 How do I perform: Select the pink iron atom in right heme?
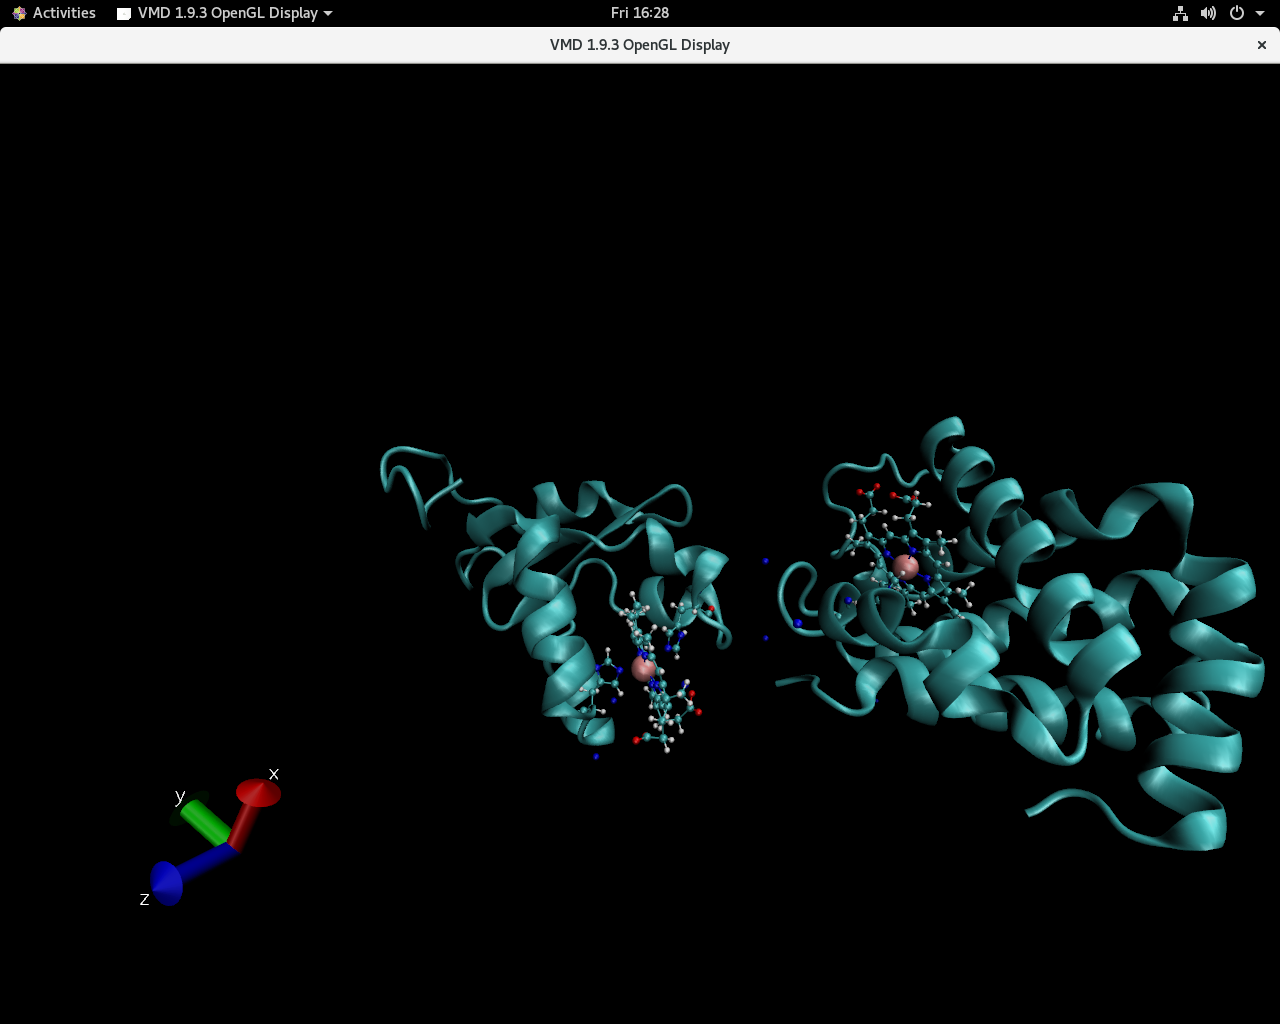pos(905,567)
